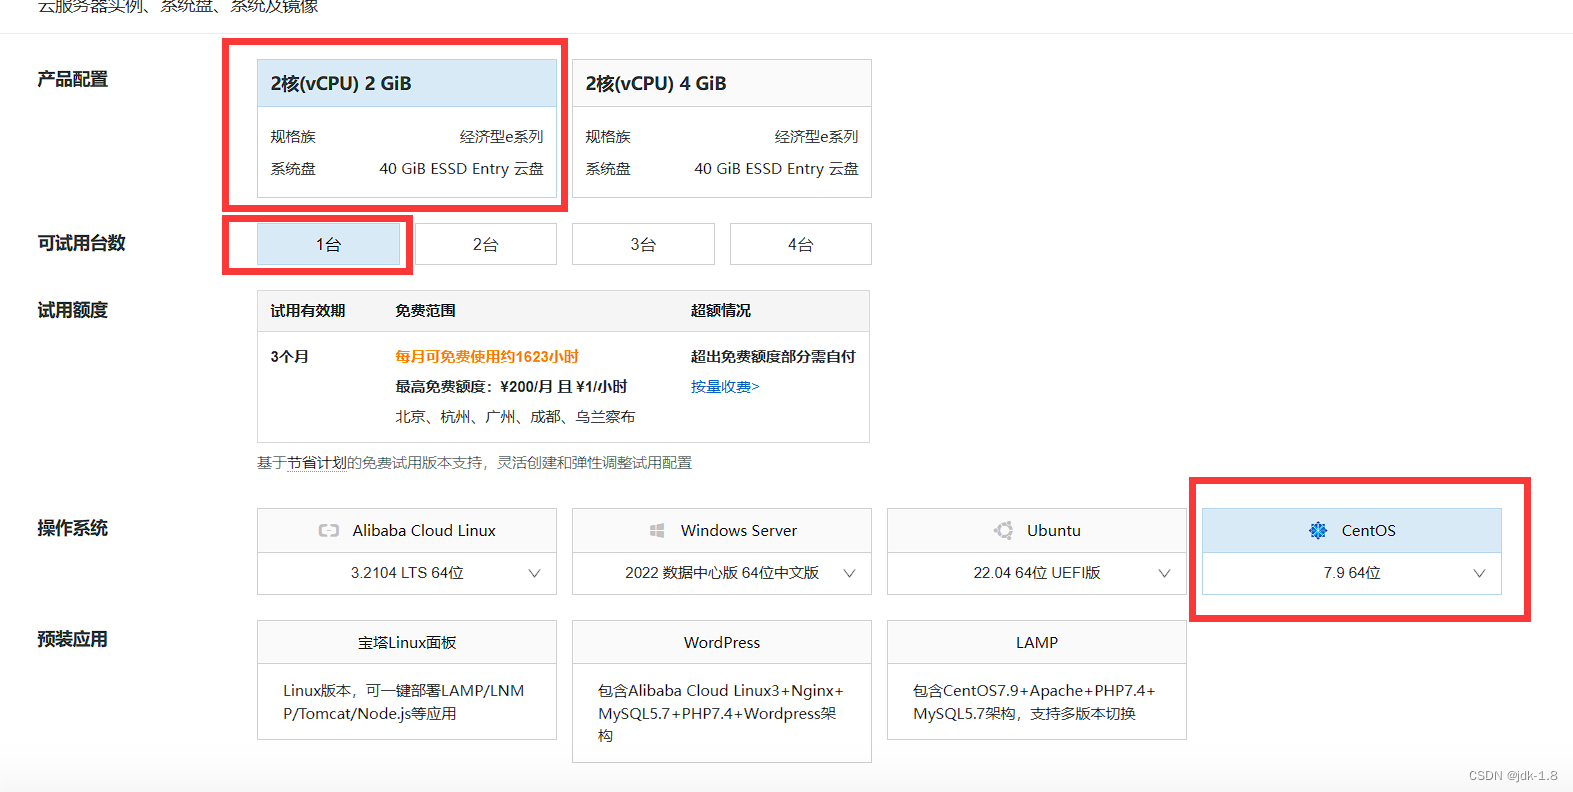Click the Alibaba Cloud Linux logo icon
The image size is (1573, 792).
328,531
